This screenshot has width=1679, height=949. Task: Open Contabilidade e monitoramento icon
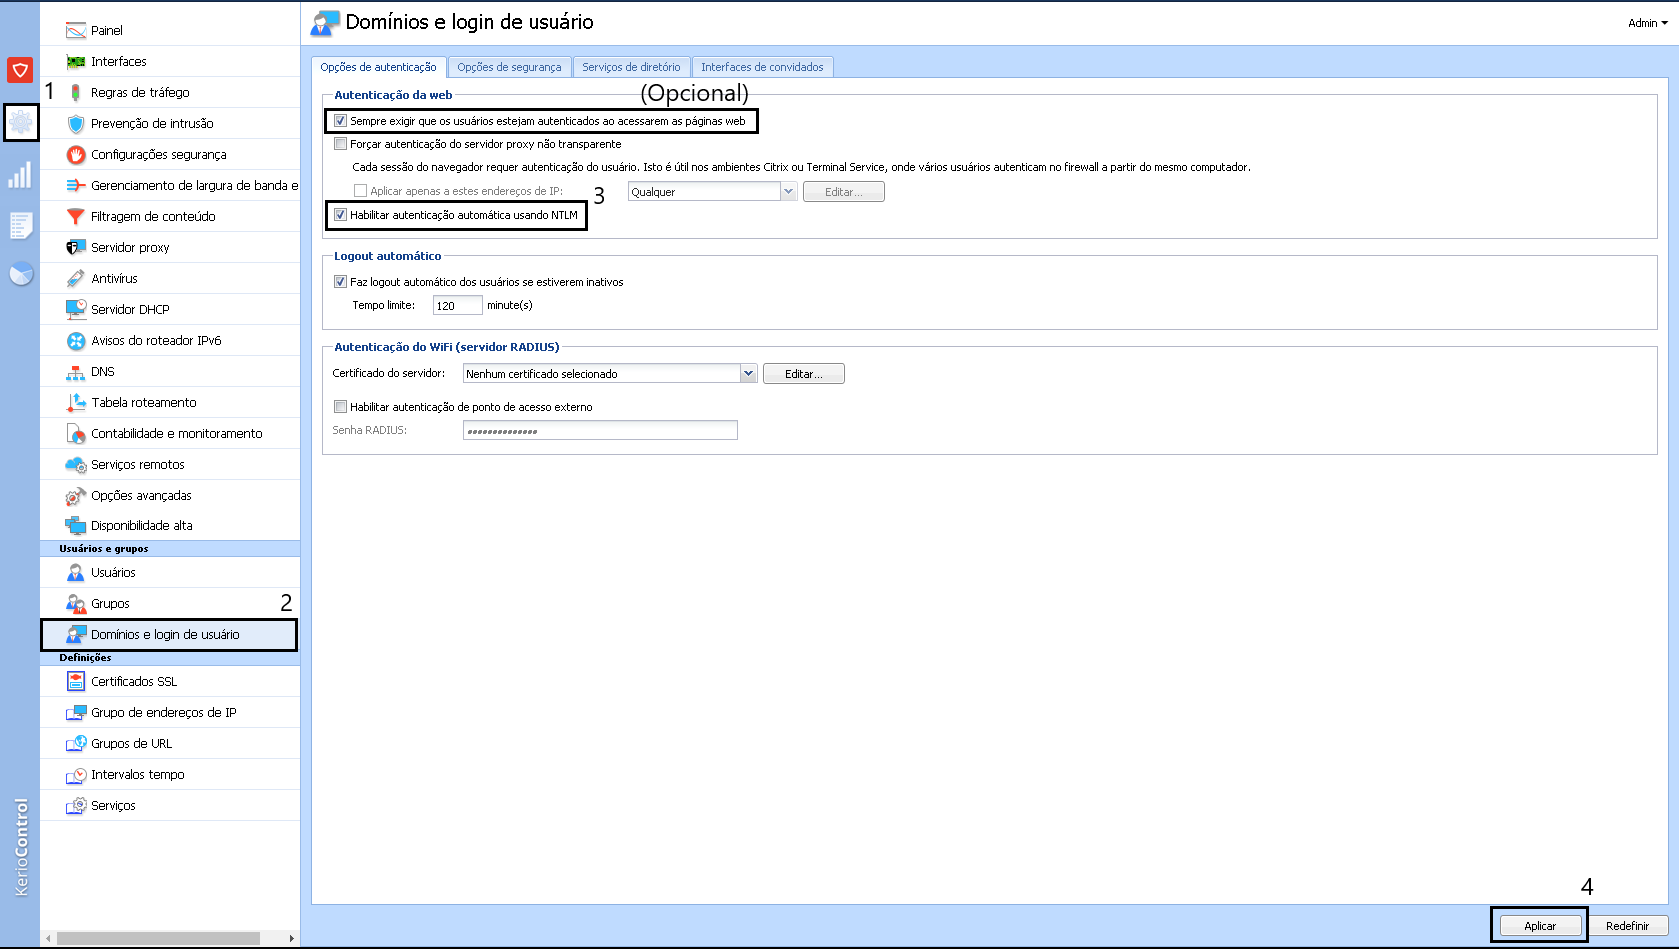pyautogui.click(x=75, y=433)
